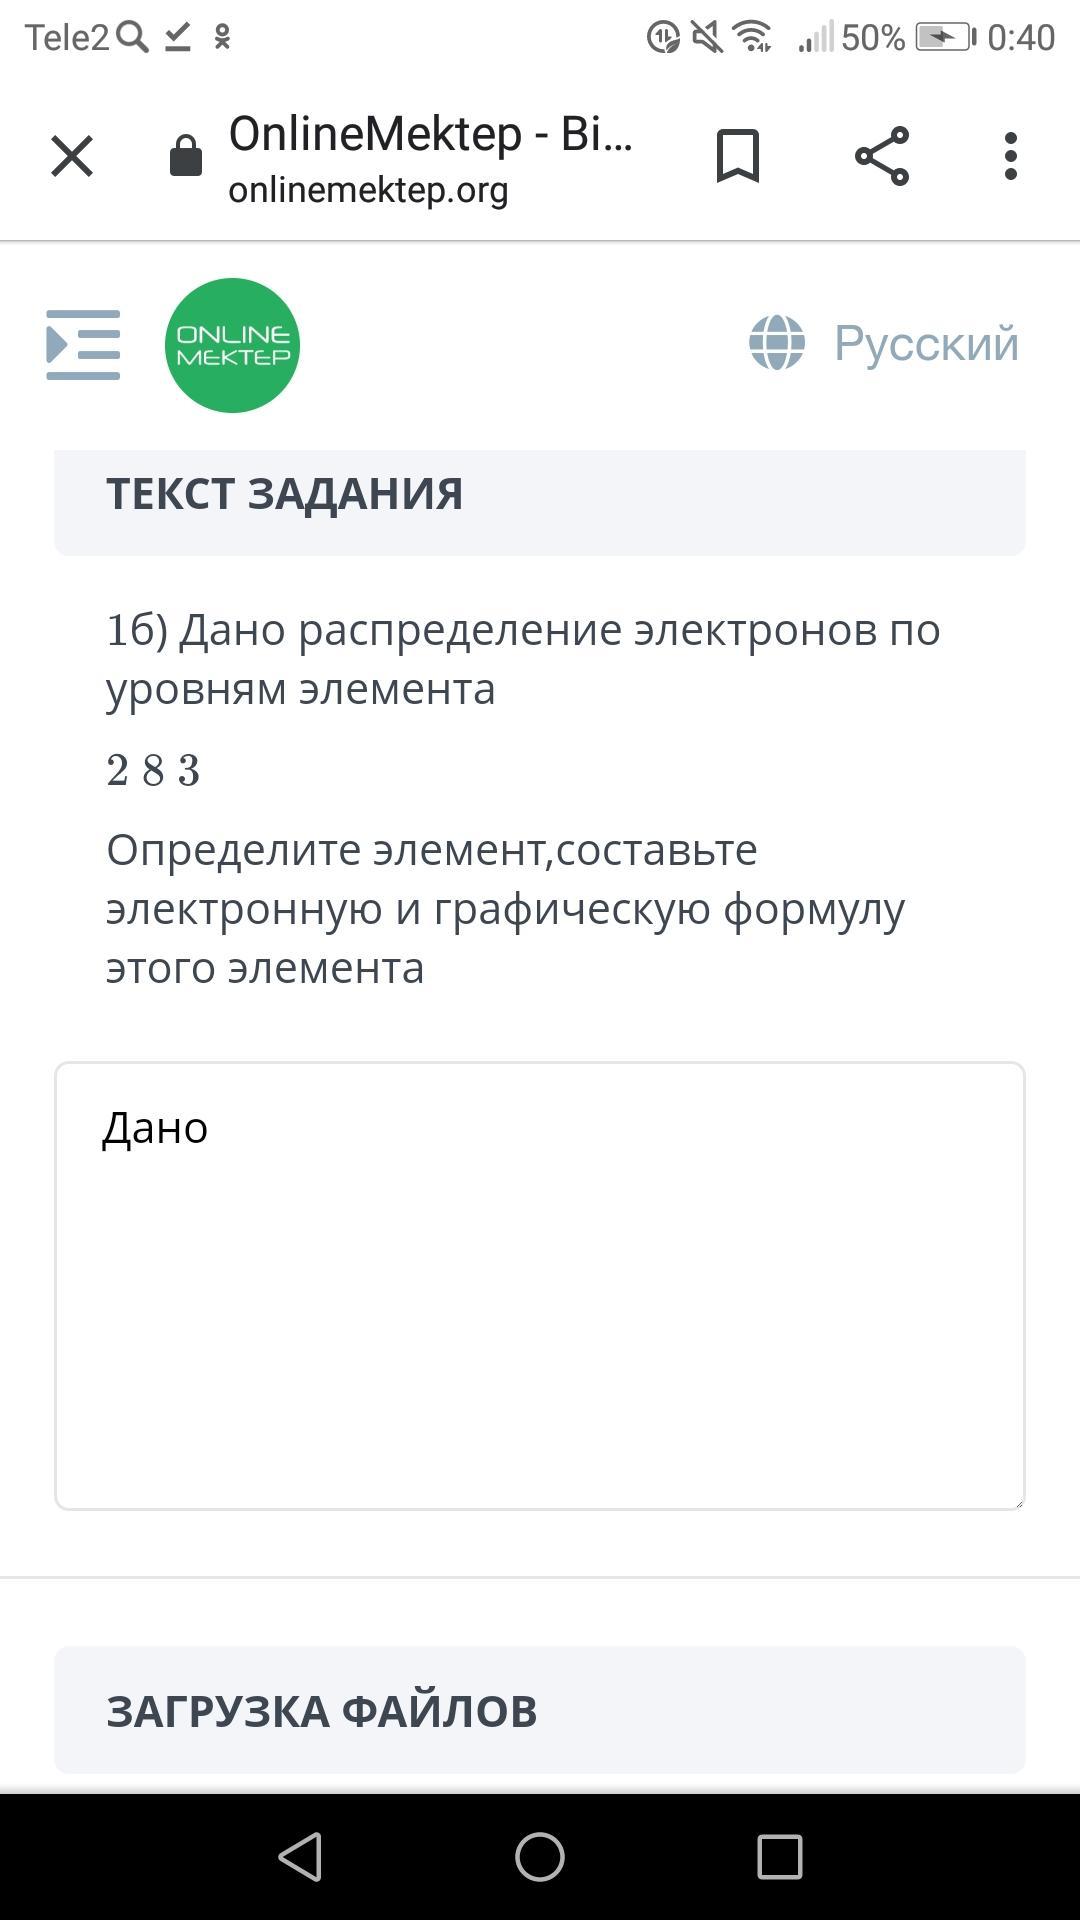Click the globe language icon
This screenshot has height=1920, width=1080.
pyautogui.click(x=777, y=343)
